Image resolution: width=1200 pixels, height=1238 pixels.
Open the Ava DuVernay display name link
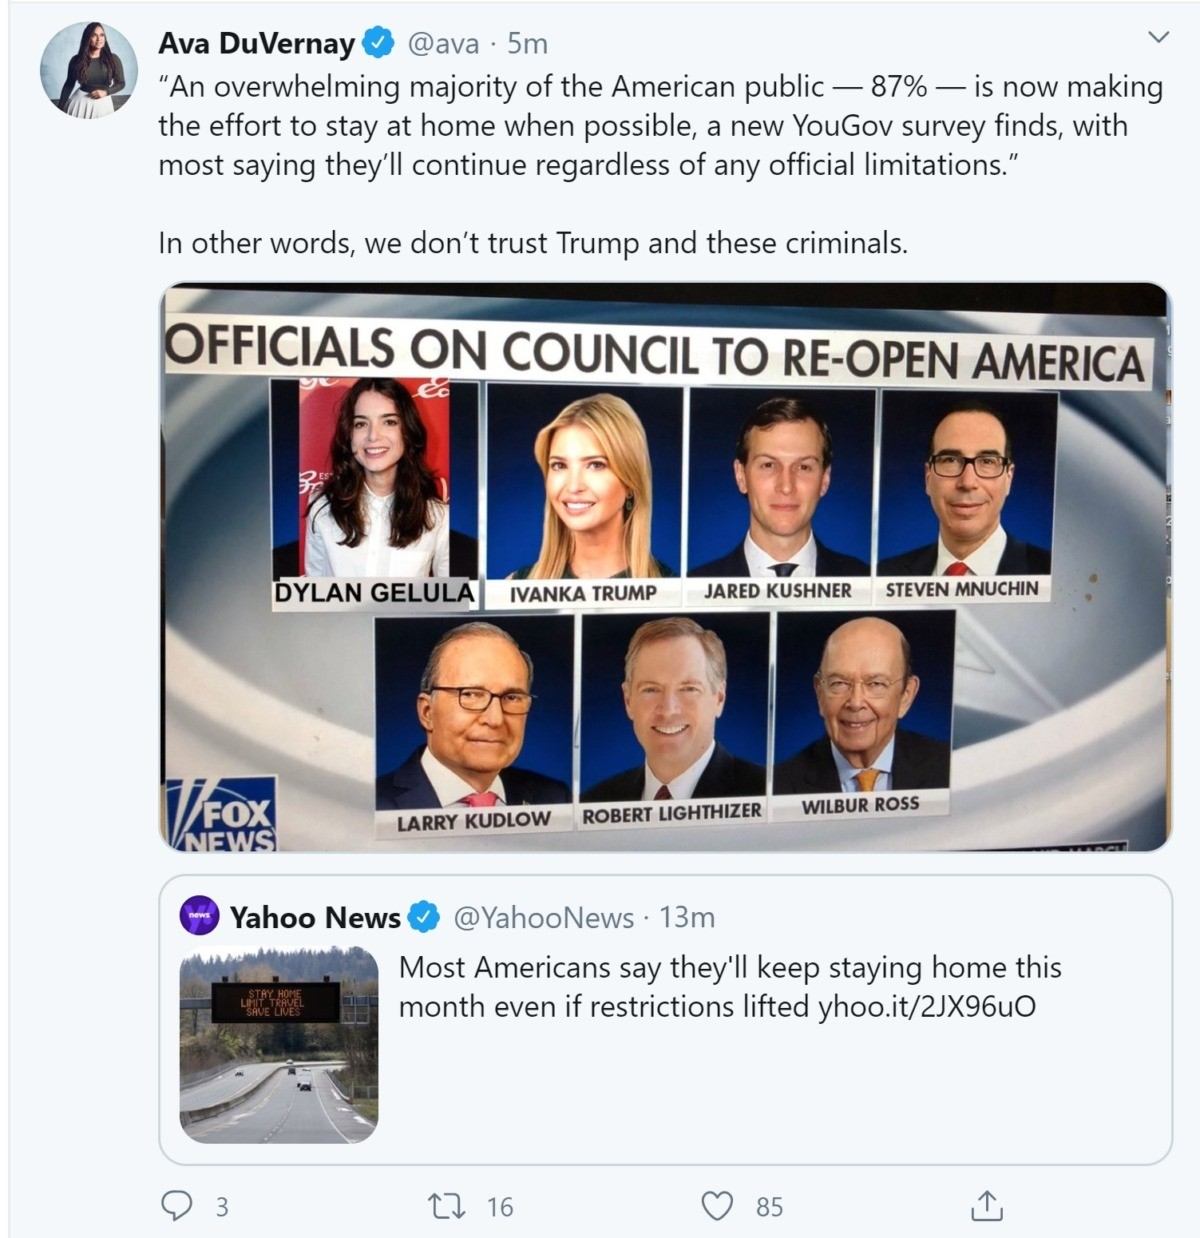(256, 44)
